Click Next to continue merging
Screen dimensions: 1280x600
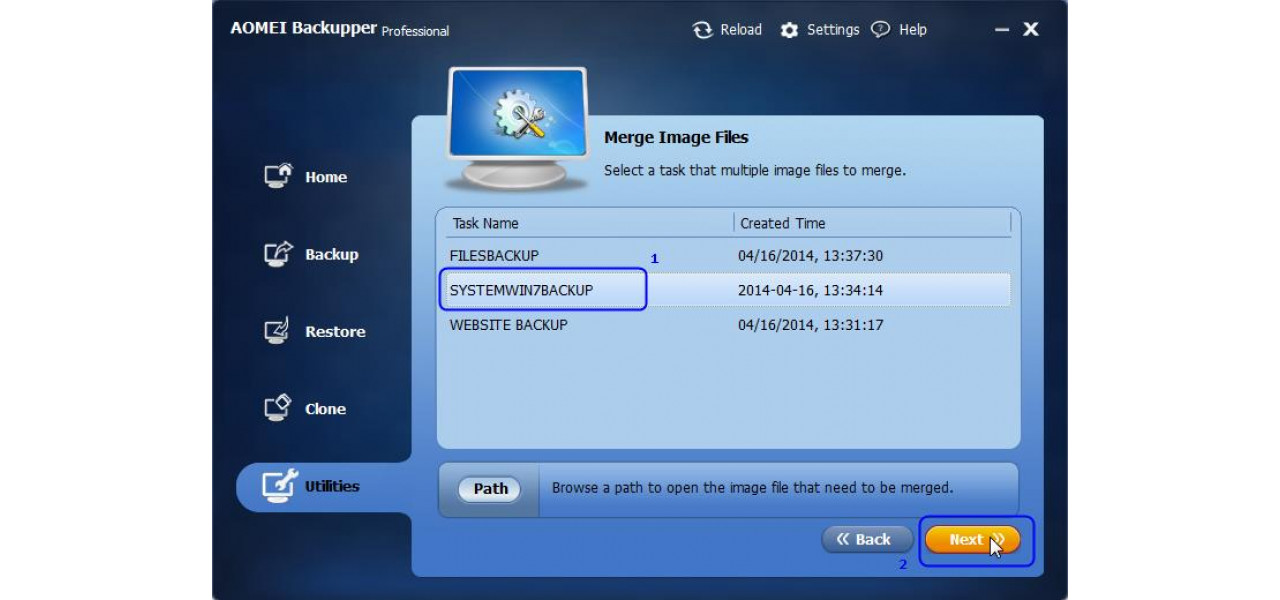point(972,540)
